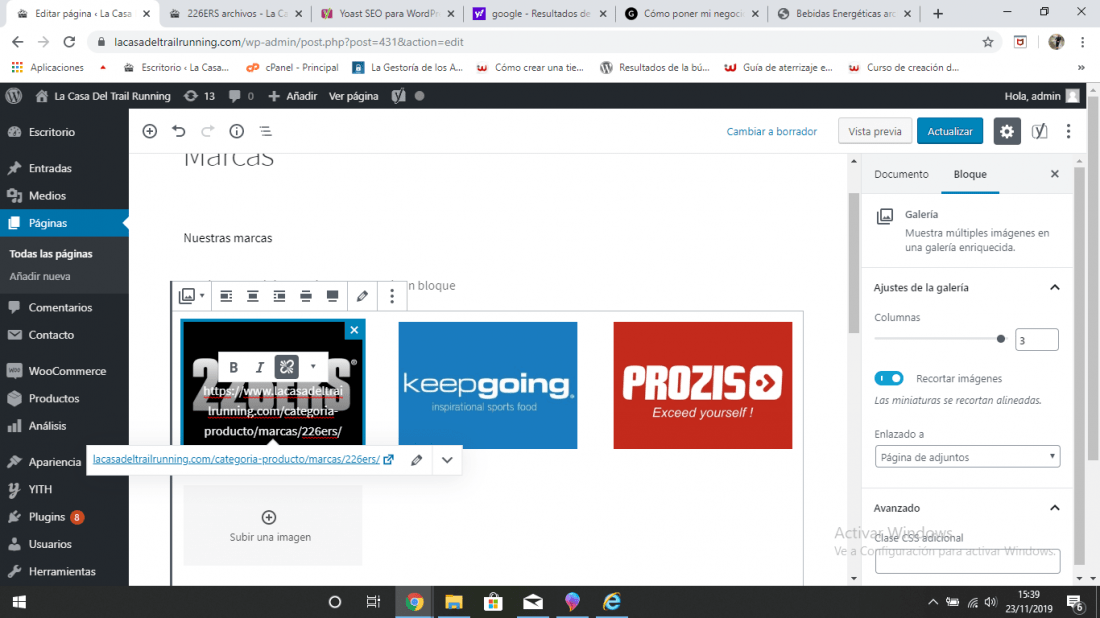Image resolution: width=1100 pixels, height=618 pixels.
Task: Select the PROZIS gallery image
Action: (x=702, y=385)
